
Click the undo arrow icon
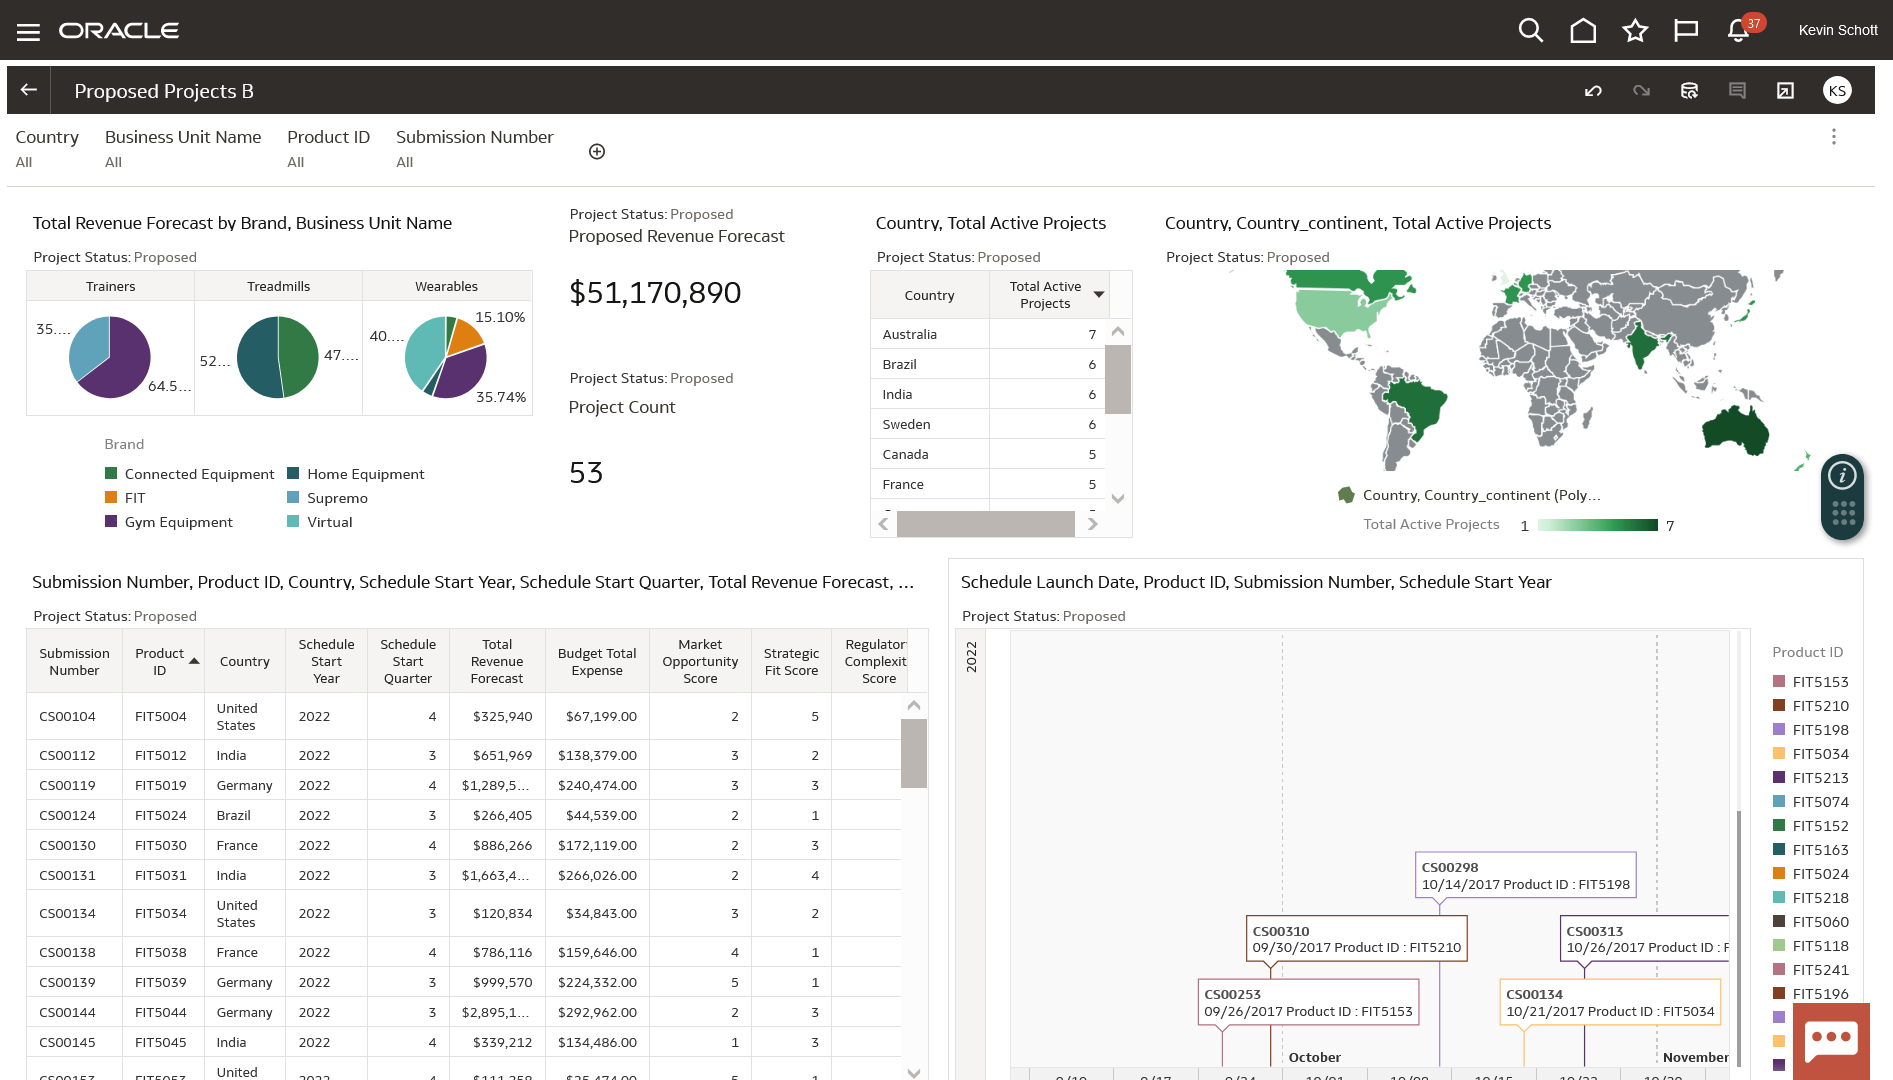click(x=1593, y=91)
